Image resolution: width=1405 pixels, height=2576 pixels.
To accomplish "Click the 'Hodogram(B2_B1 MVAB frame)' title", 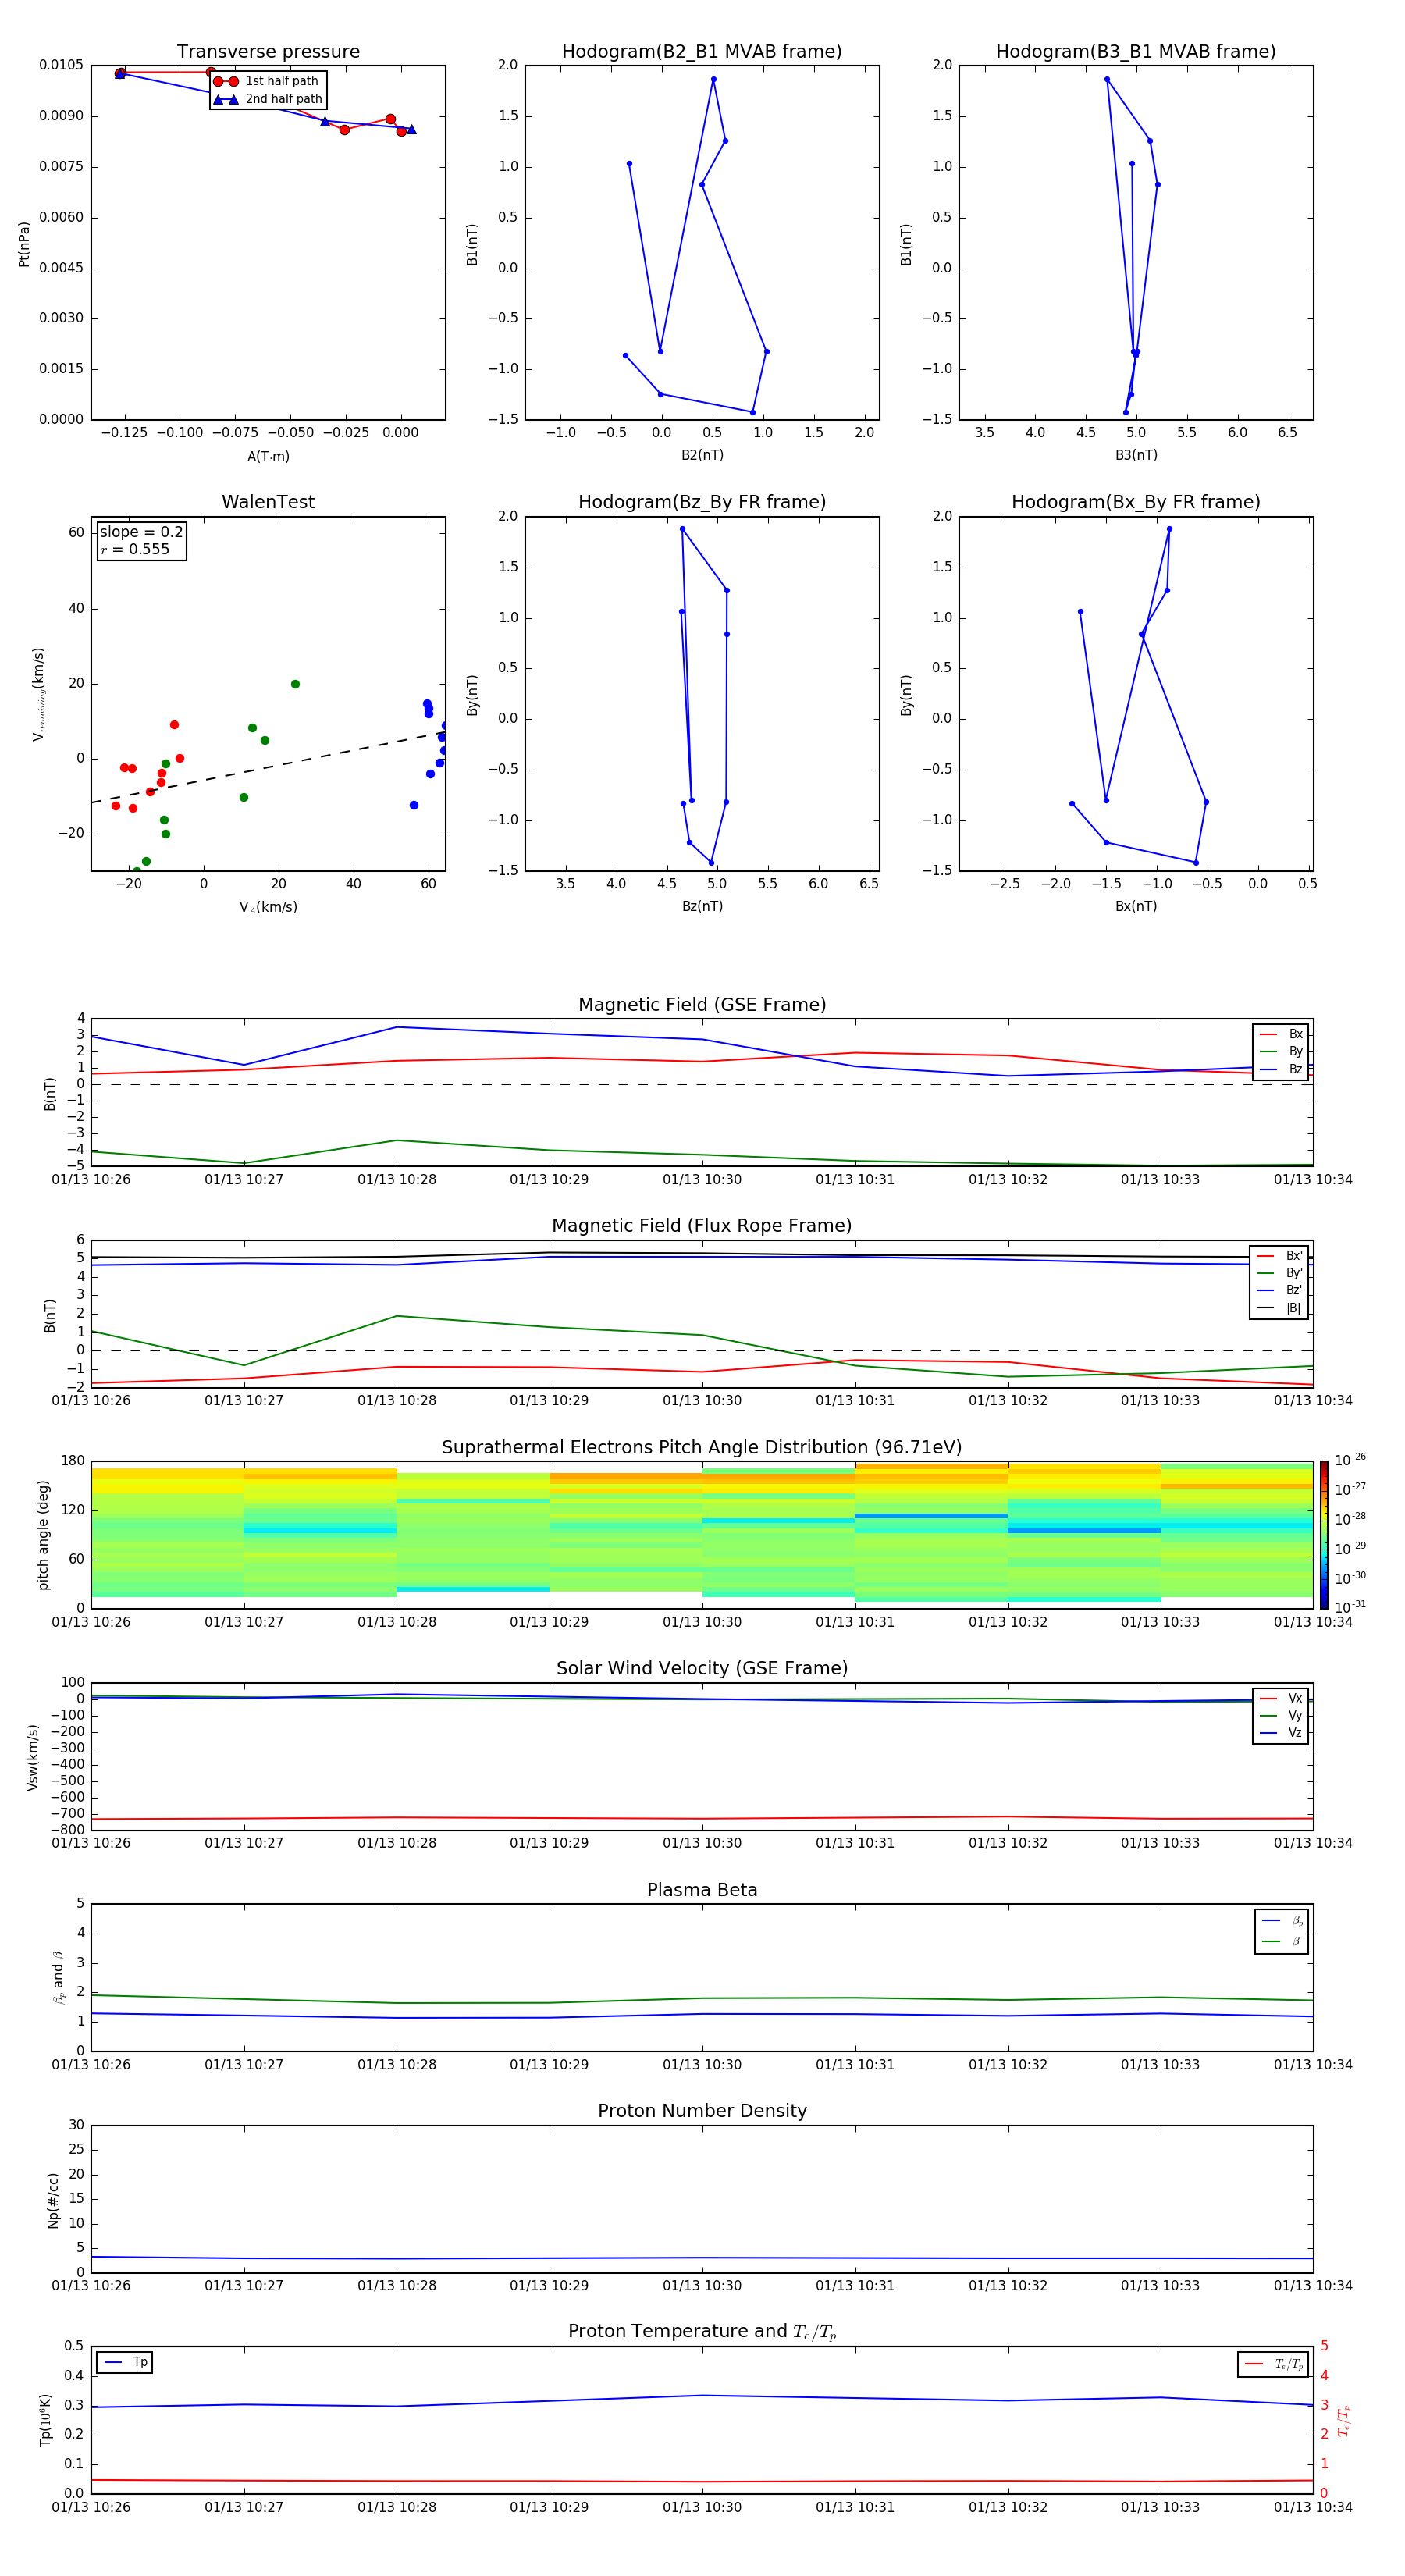I will (x=702, y=52).
